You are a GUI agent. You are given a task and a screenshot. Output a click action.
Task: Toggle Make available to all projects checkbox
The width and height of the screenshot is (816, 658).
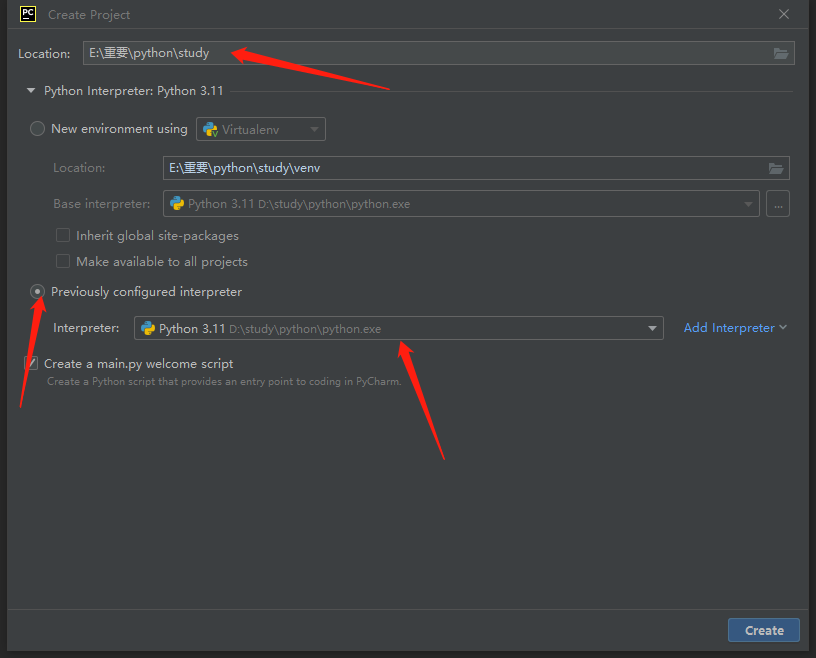(63, 261)
